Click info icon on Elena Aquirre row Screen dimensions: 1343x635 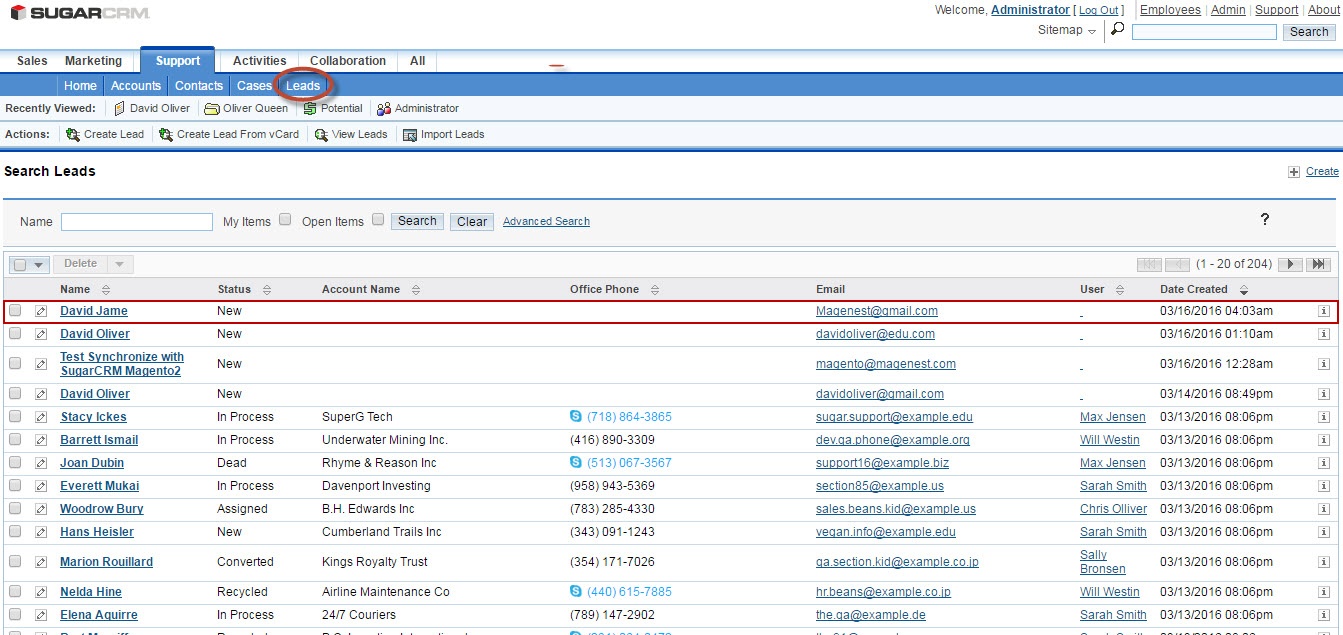pos(1323,615)
